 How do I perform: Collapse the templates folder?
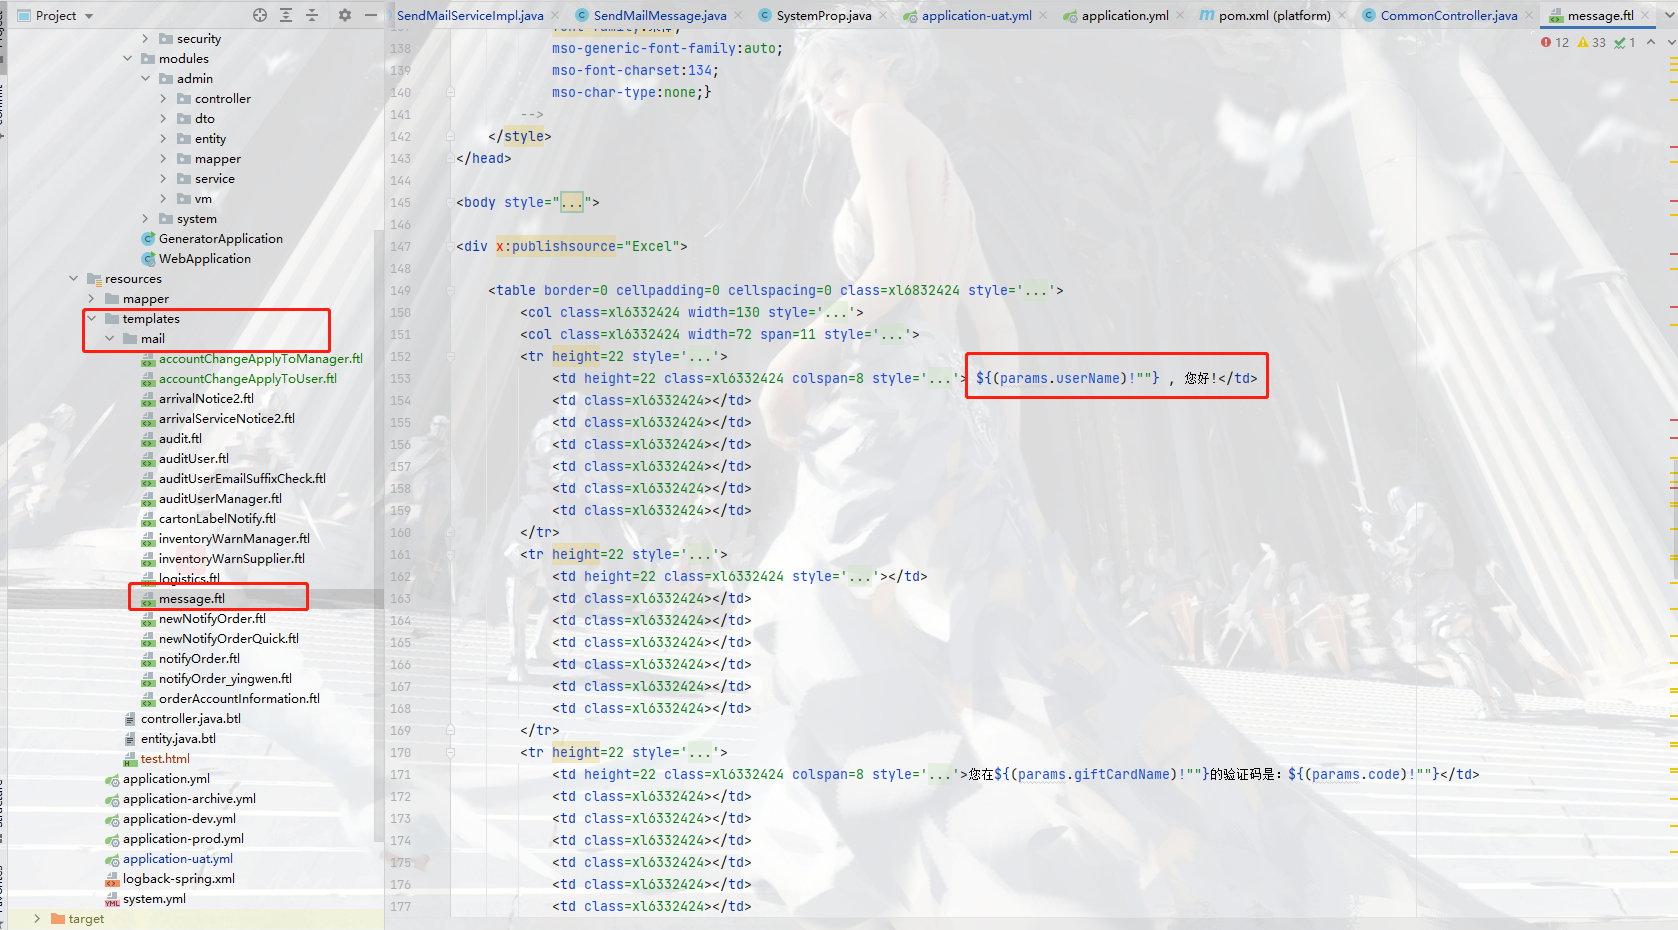click(x=92, y=318)
